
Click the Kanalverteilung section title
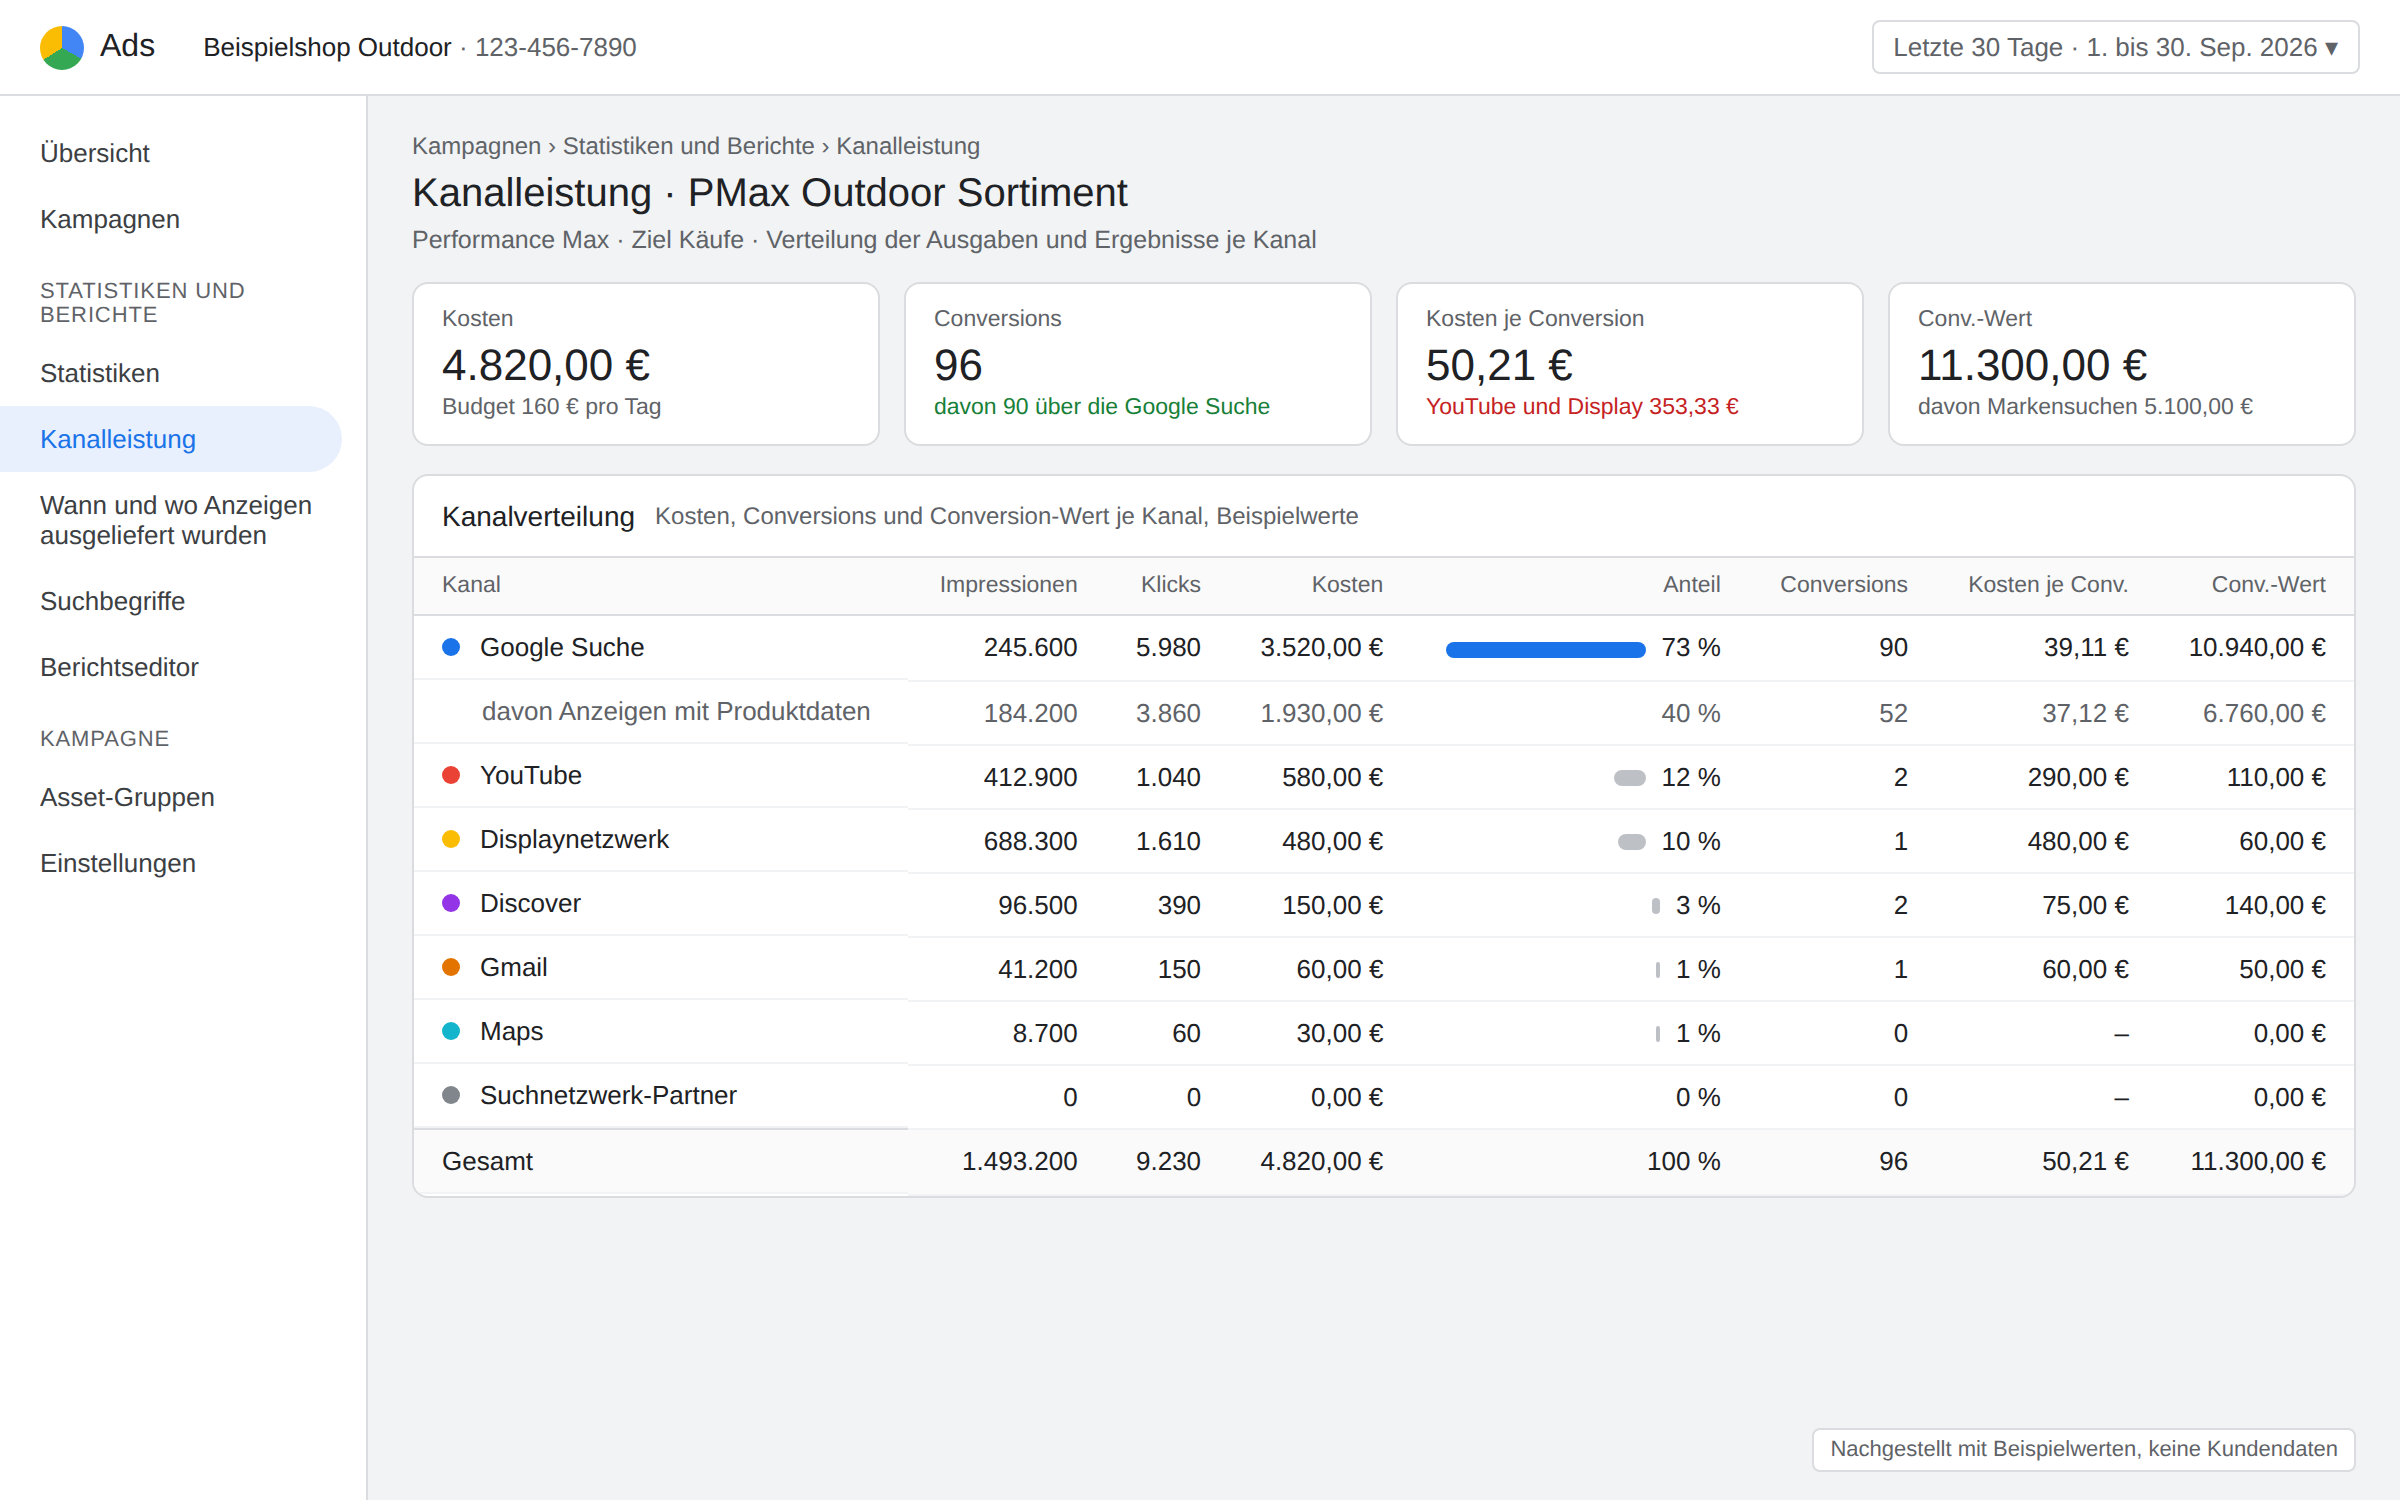(x=538, y=516)
